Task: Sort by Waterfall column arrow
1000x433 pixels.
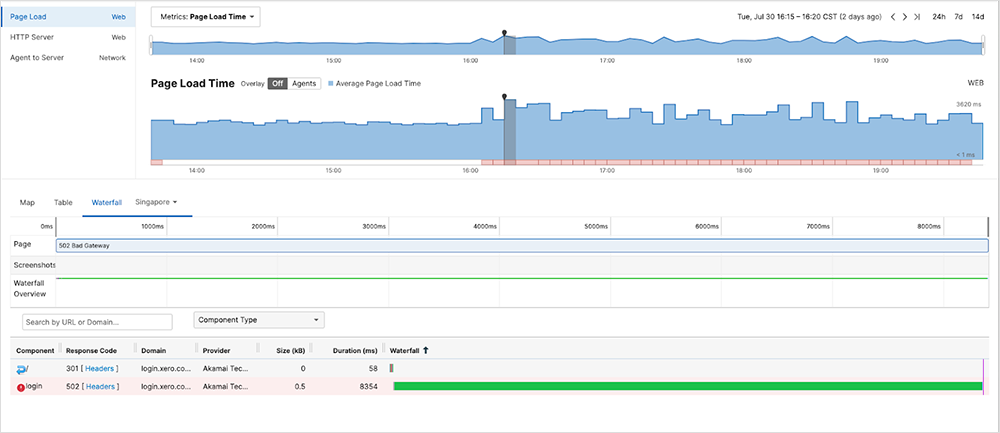Action: click(x=427, y=350)
